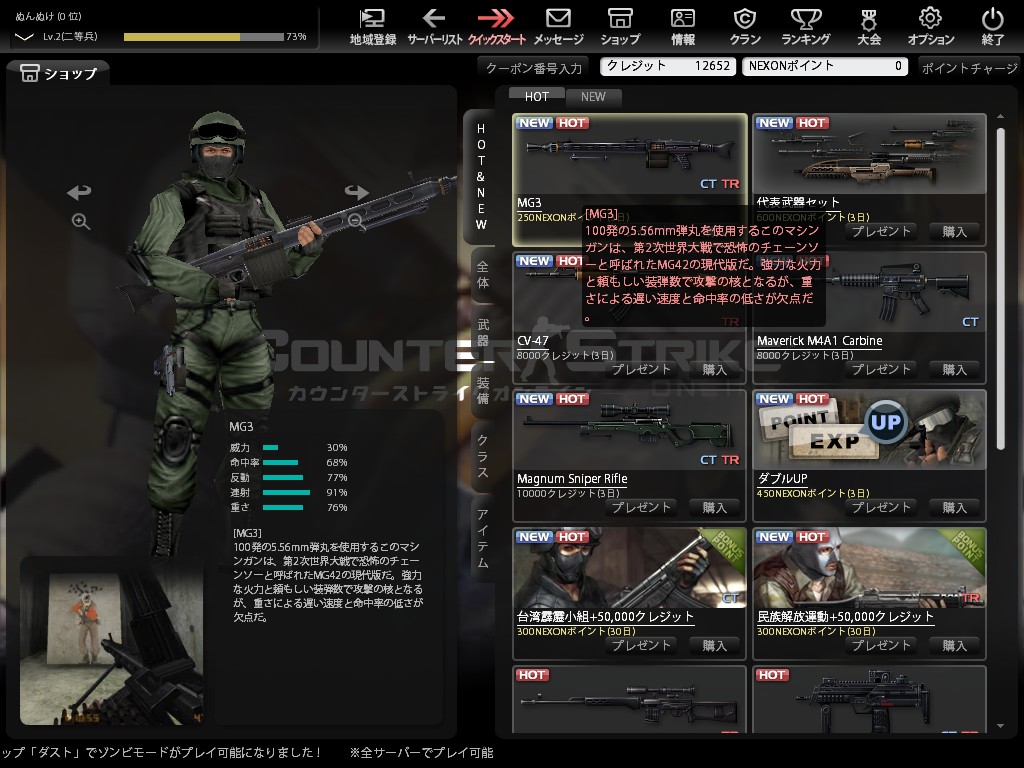1024x768 pixels.
Task: Switch to NEW tab
Action: click(x=593, y=97)
